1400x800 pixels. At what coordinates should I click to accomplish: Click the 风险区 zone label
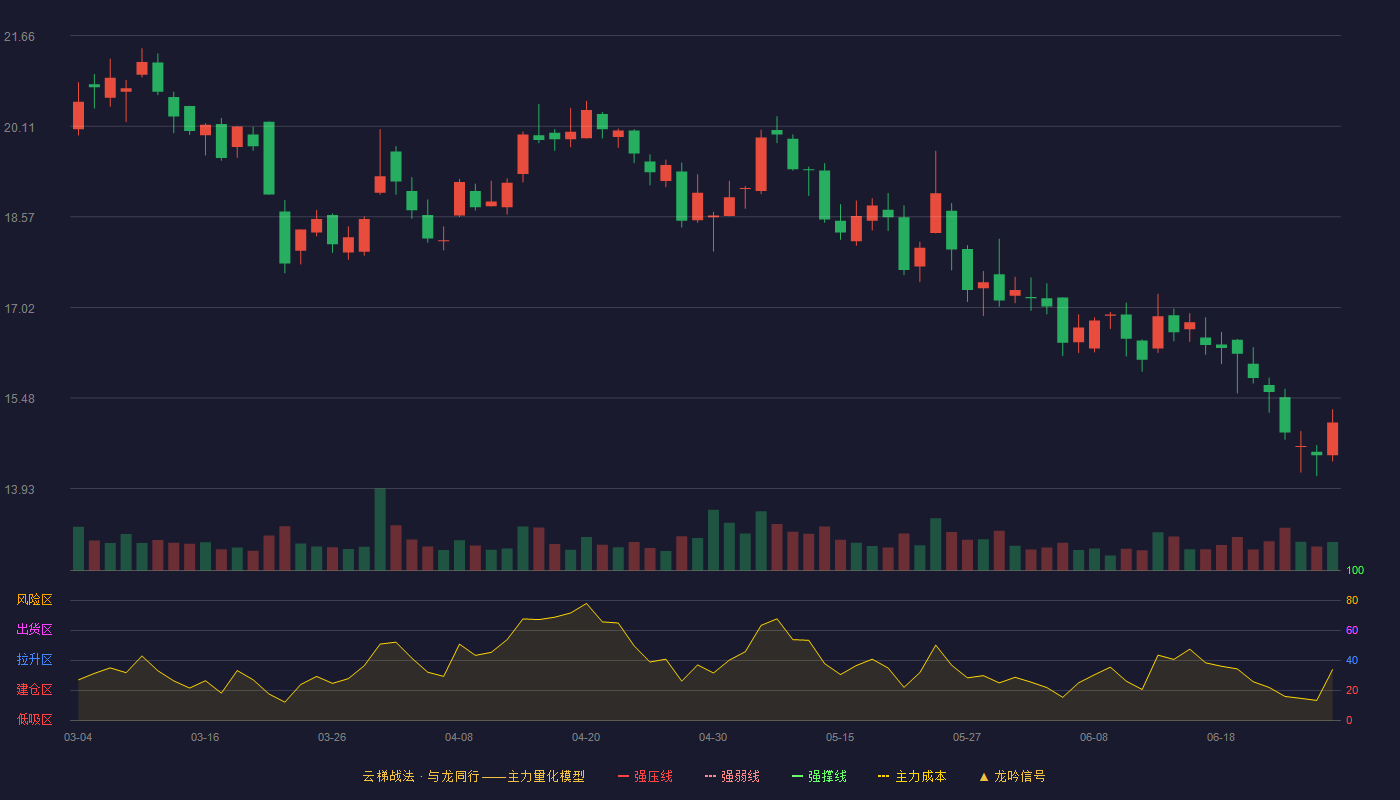[34, 600]
